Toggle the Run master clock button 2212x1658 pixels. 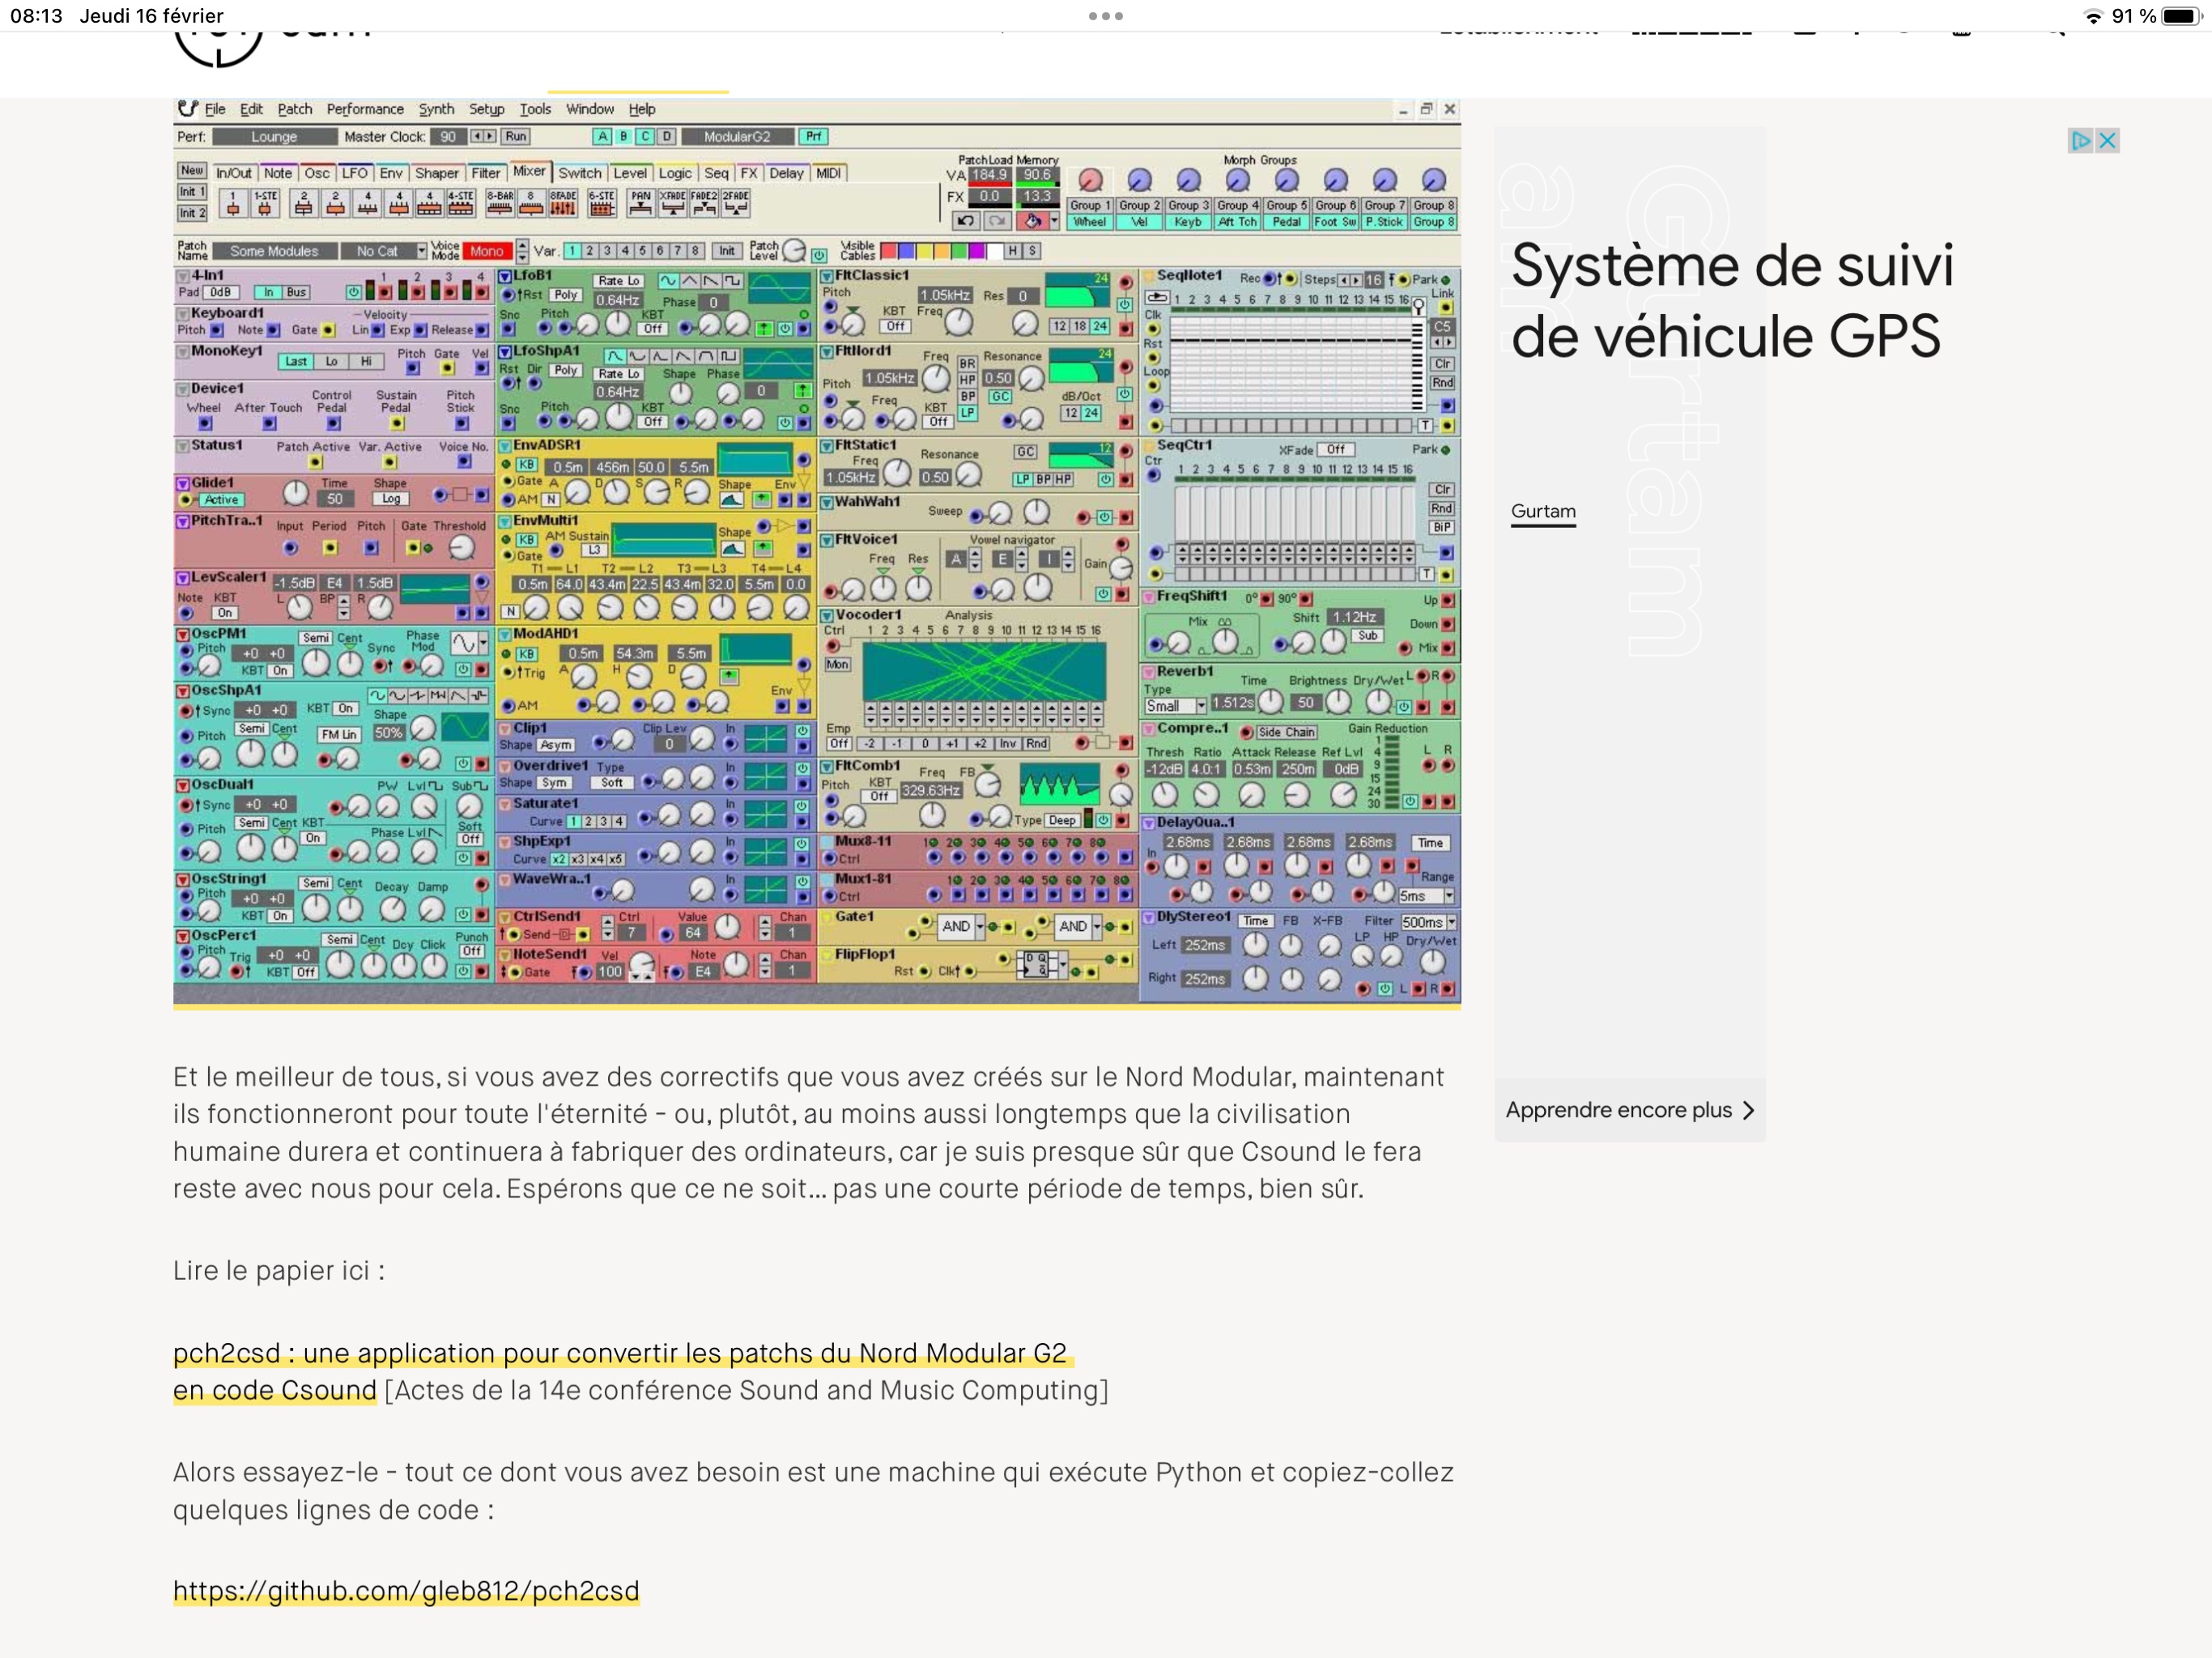[x=515, y=137]
